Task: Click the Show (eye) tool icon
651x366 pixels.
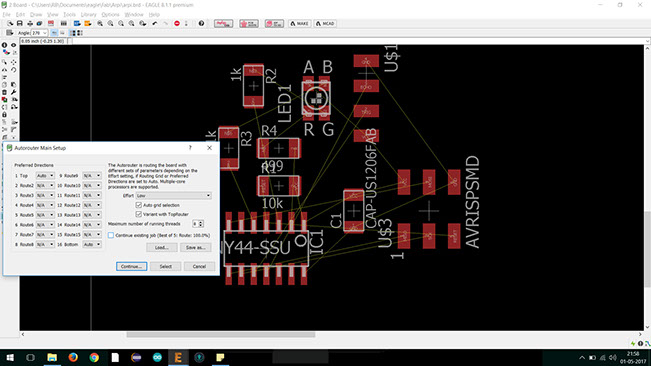Action: [x=14, y=45]
